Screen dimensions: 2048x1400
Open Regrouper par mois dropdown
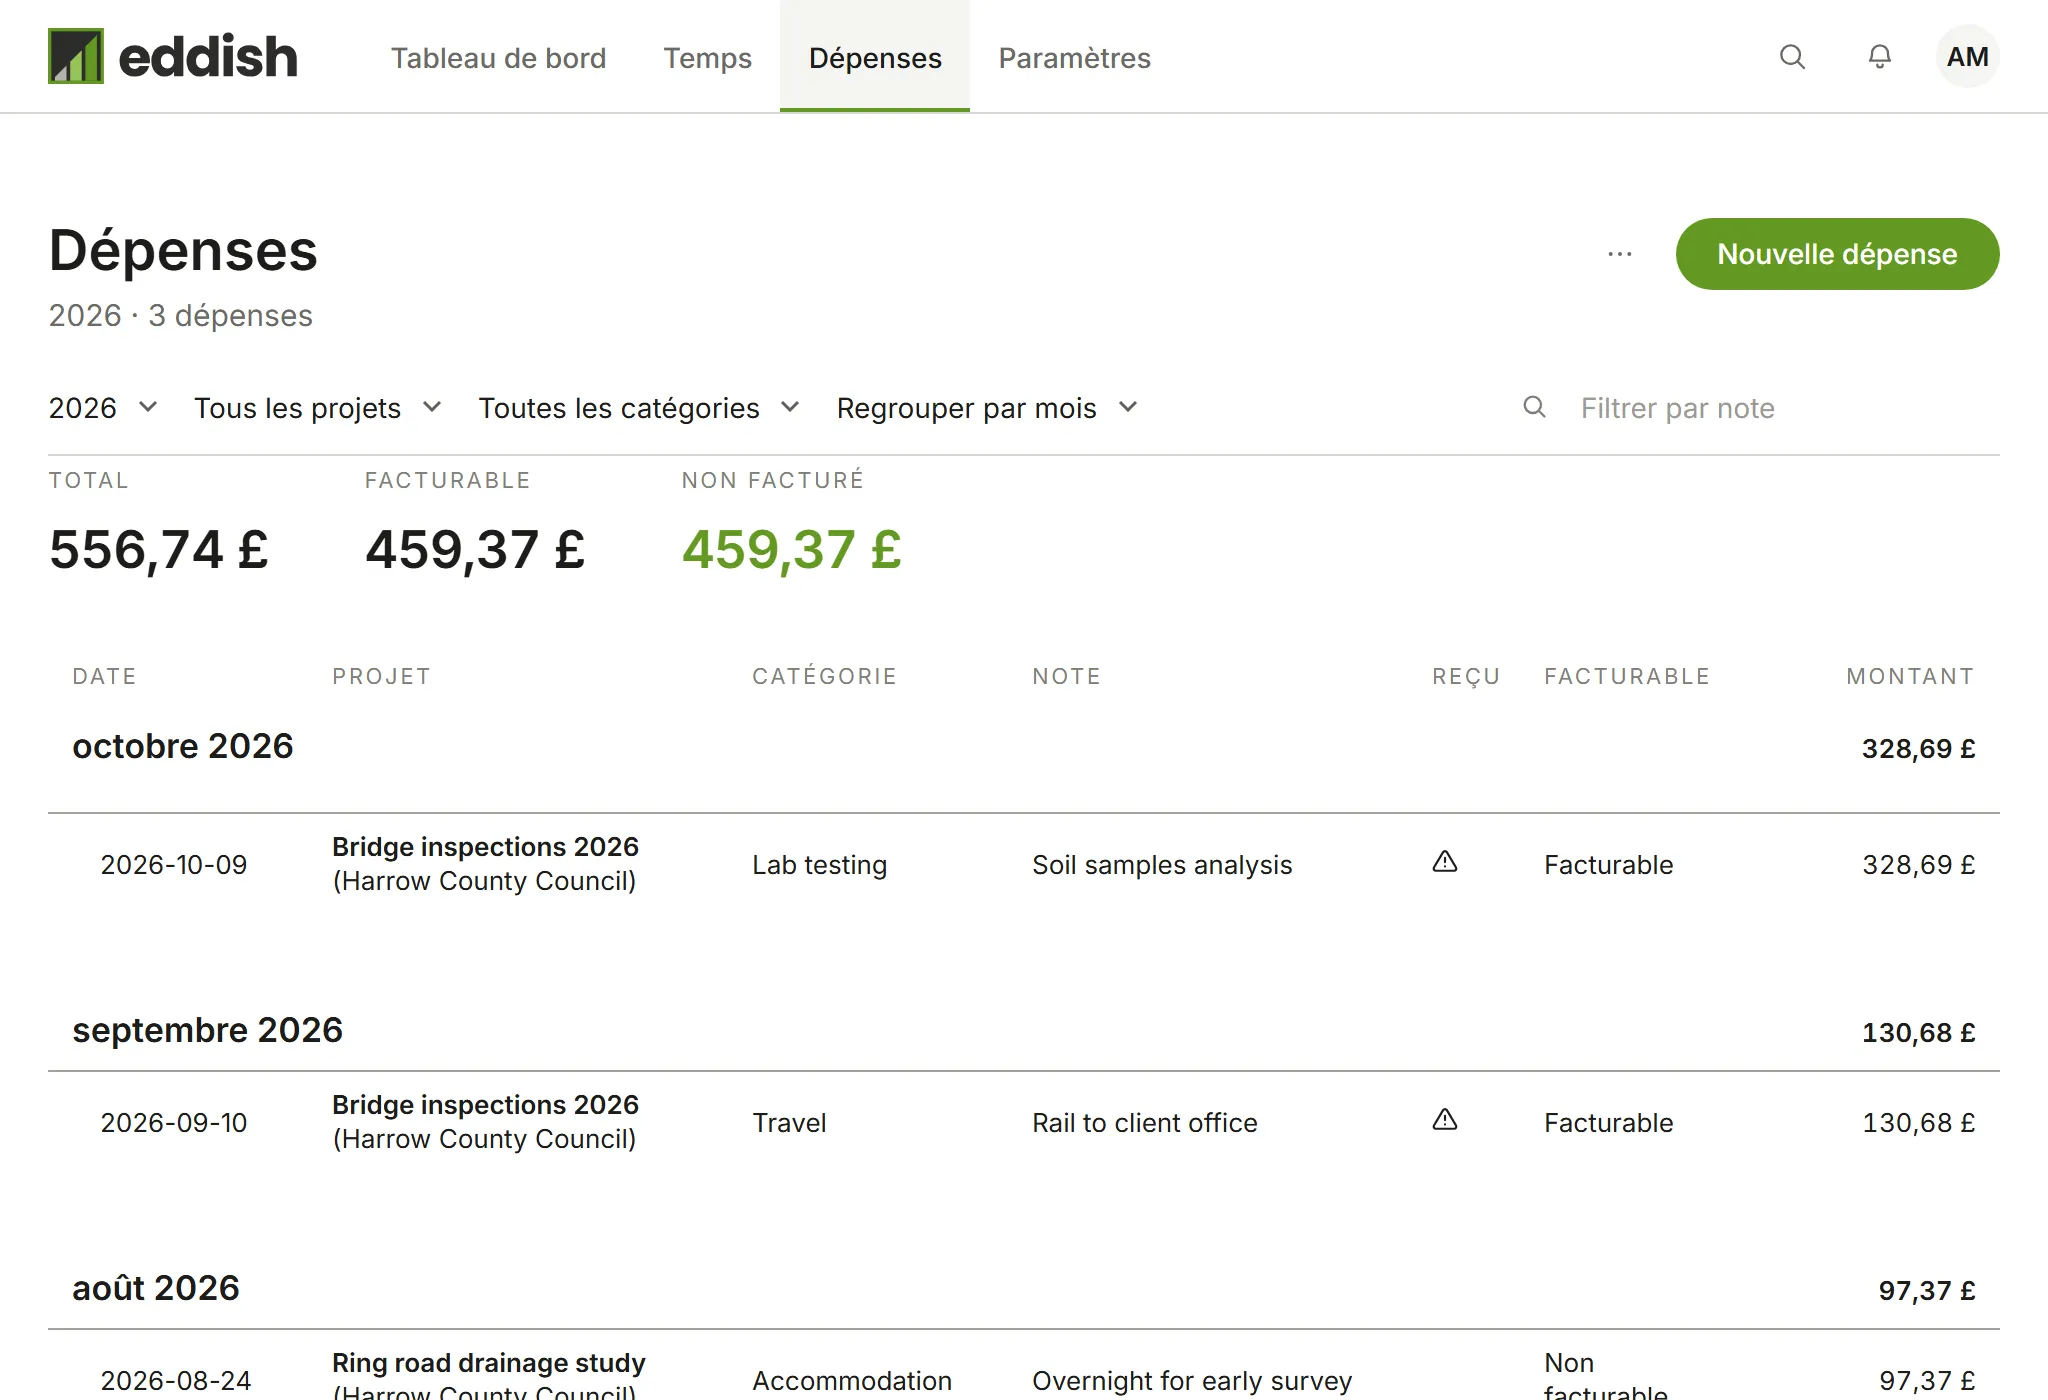pyautogui.click(x=987, y=408)
